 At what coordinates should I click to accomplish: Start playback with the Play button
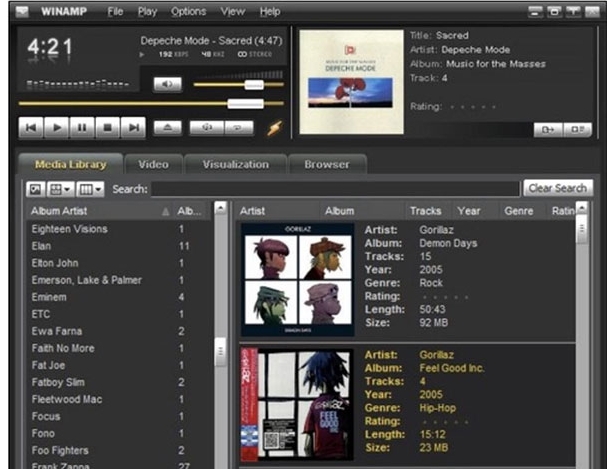57,128
